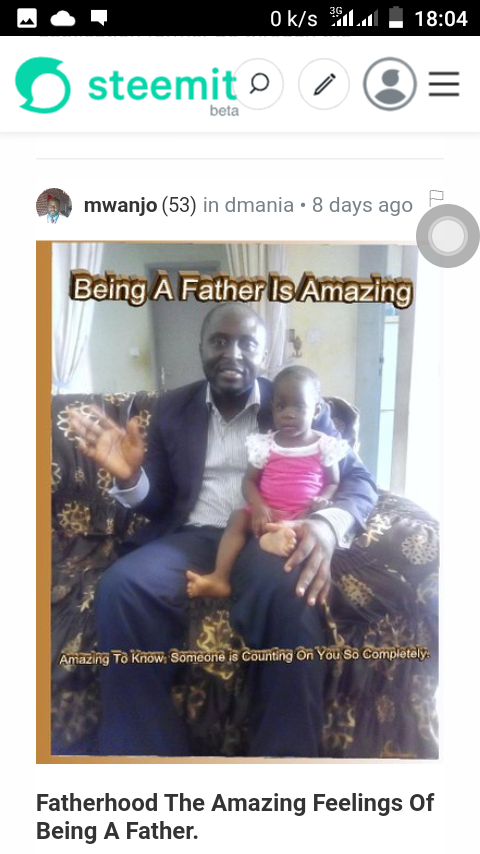The height and width of the screenshot is (854, 480).
Task: Visit the mwanjo username link
Action: [120, 205]
